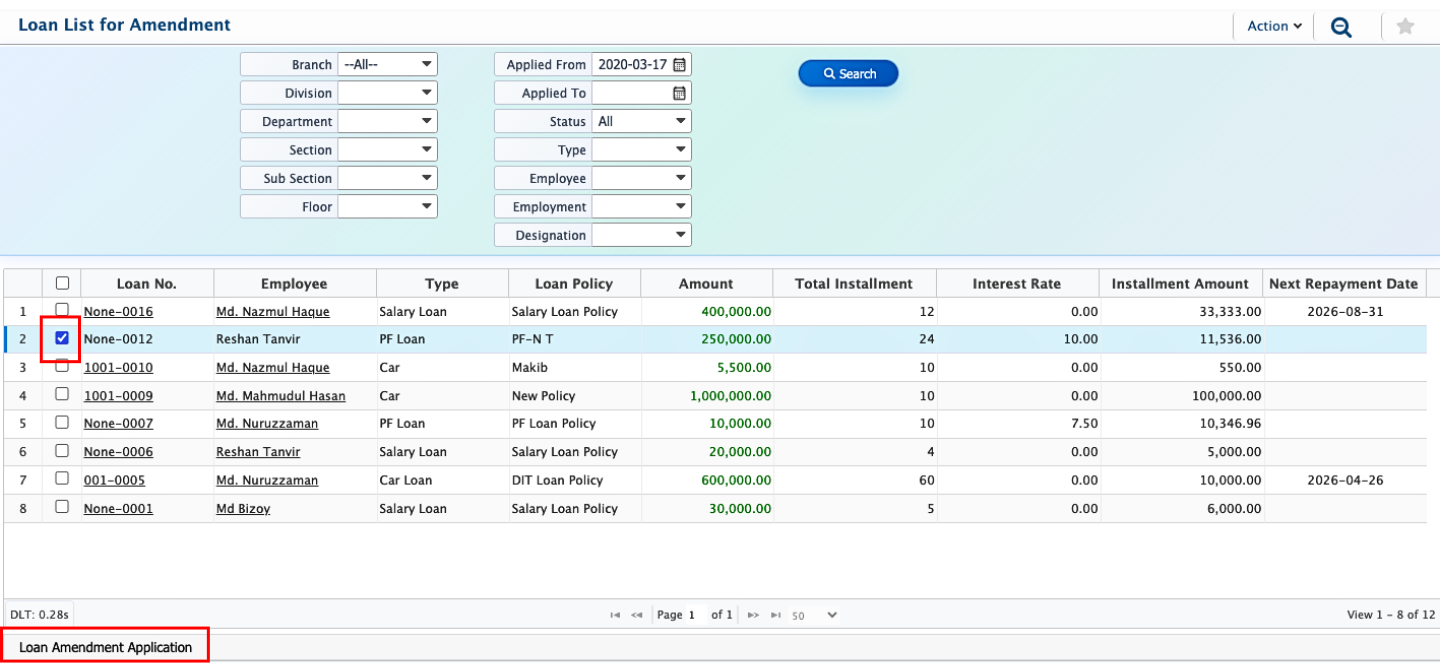Sort table by Amount column header

pos(705,284)
